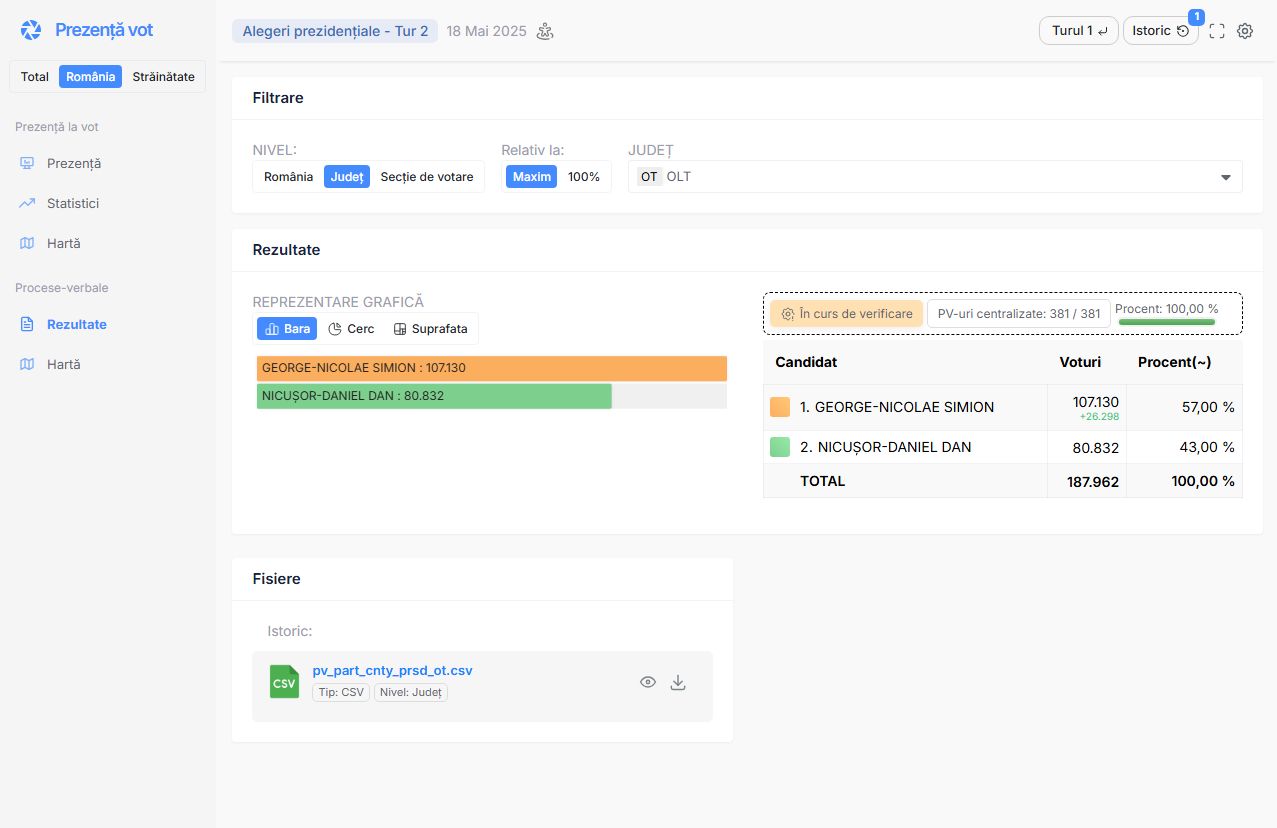Click the Prezență vot logo icon
The height and width of the screenshot is (828, 1277).
coord(31,30)
